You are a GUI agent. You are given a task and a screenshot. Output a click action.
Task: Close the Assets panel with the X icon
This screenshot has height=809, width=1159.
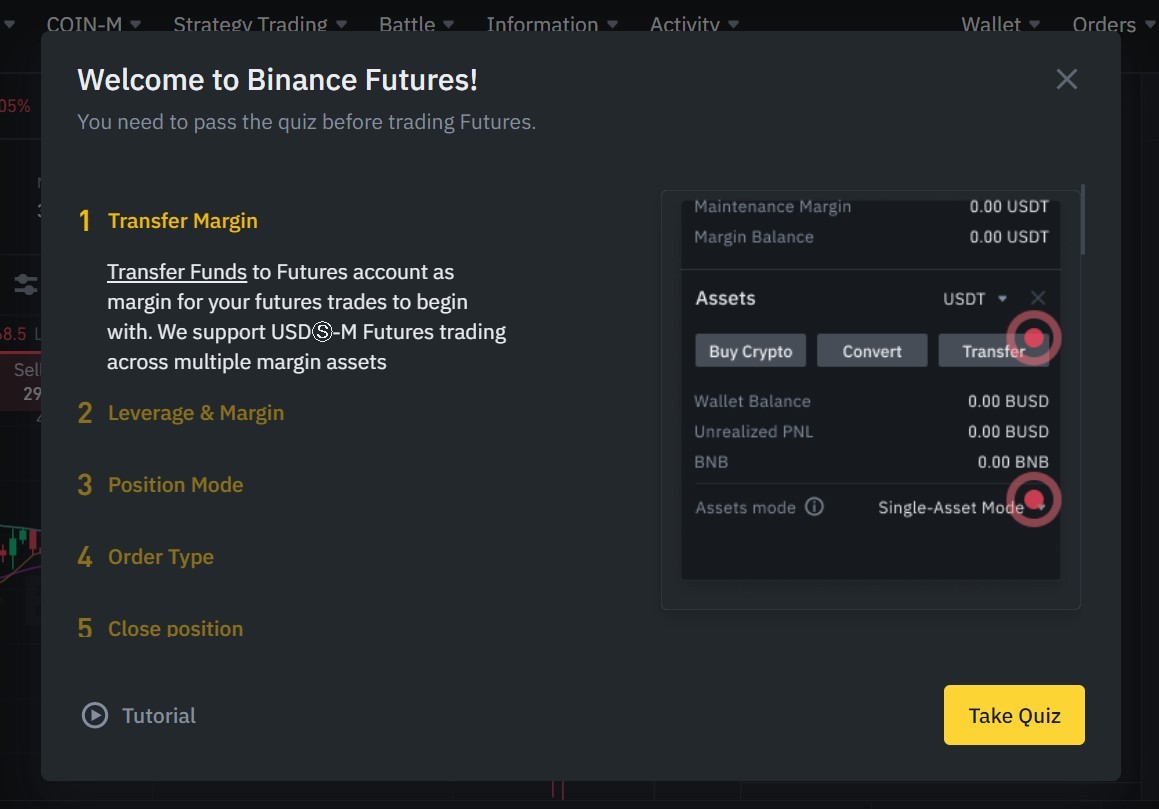(1038, 298)
